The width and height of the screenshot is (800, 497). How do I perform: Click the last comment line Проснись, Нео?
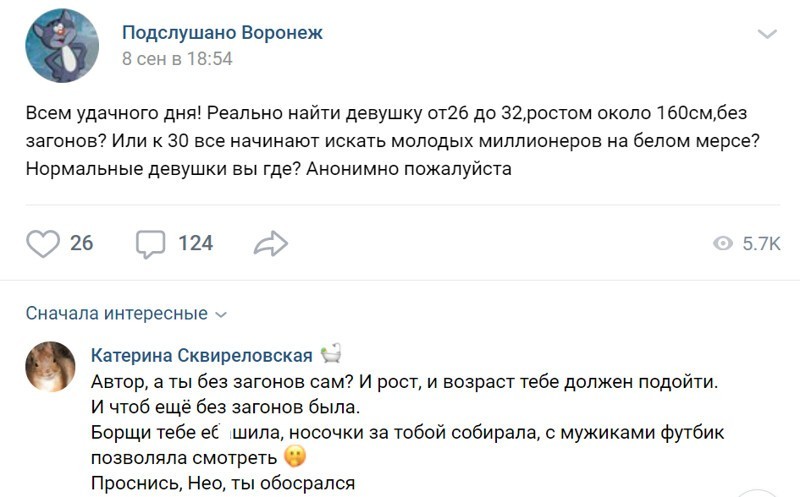(x=223, y=483)
